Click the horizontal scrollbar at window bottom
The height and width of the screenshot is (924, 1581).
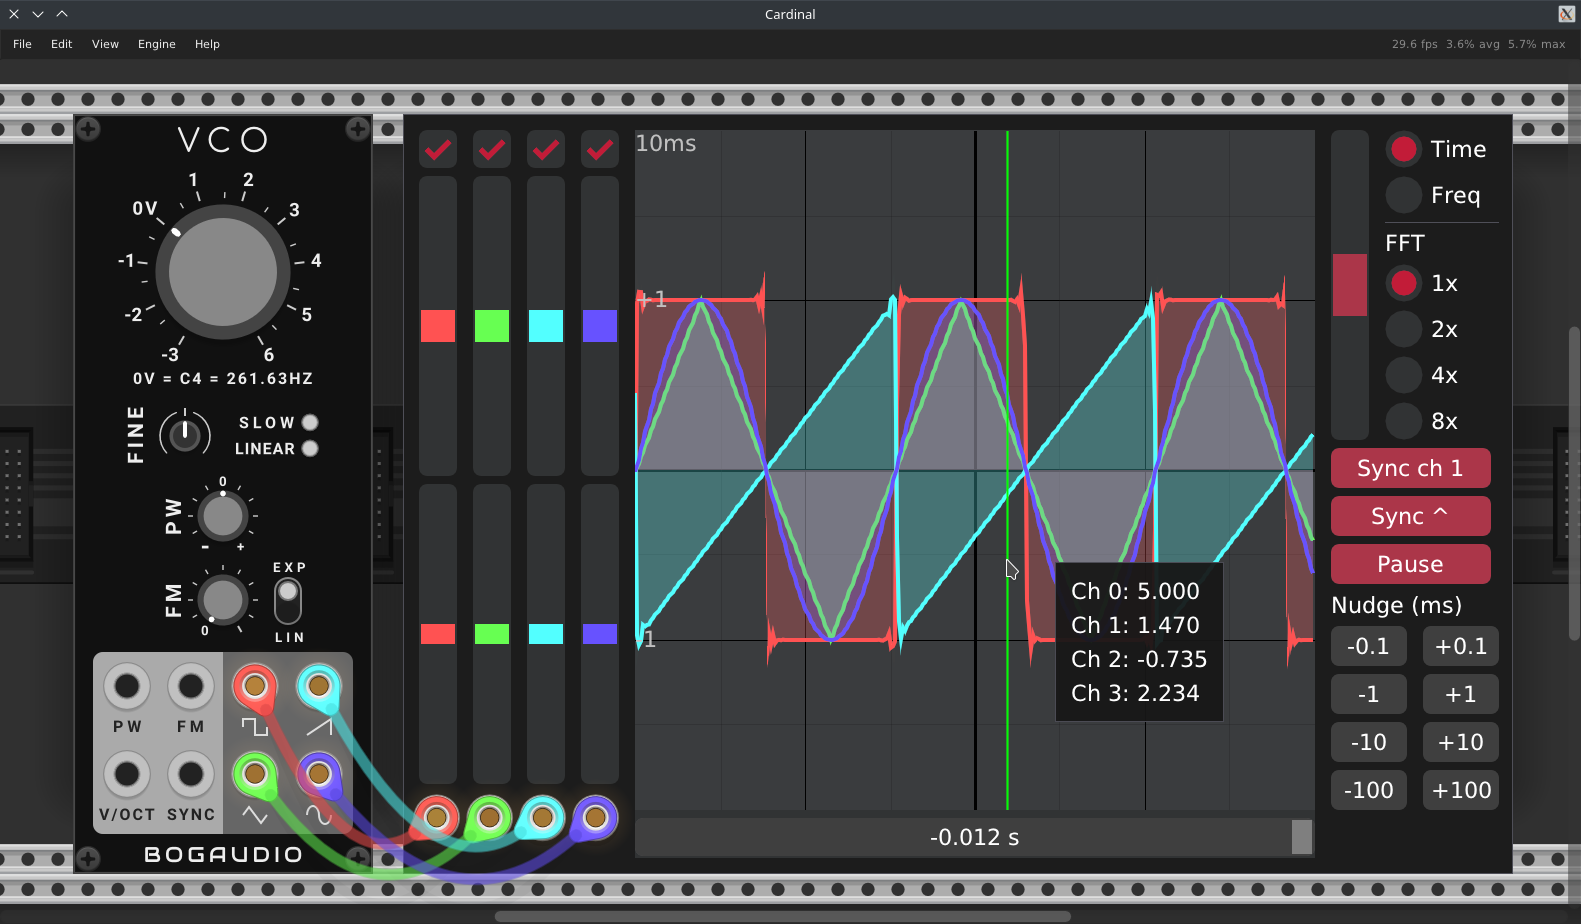tap(783, 916)
